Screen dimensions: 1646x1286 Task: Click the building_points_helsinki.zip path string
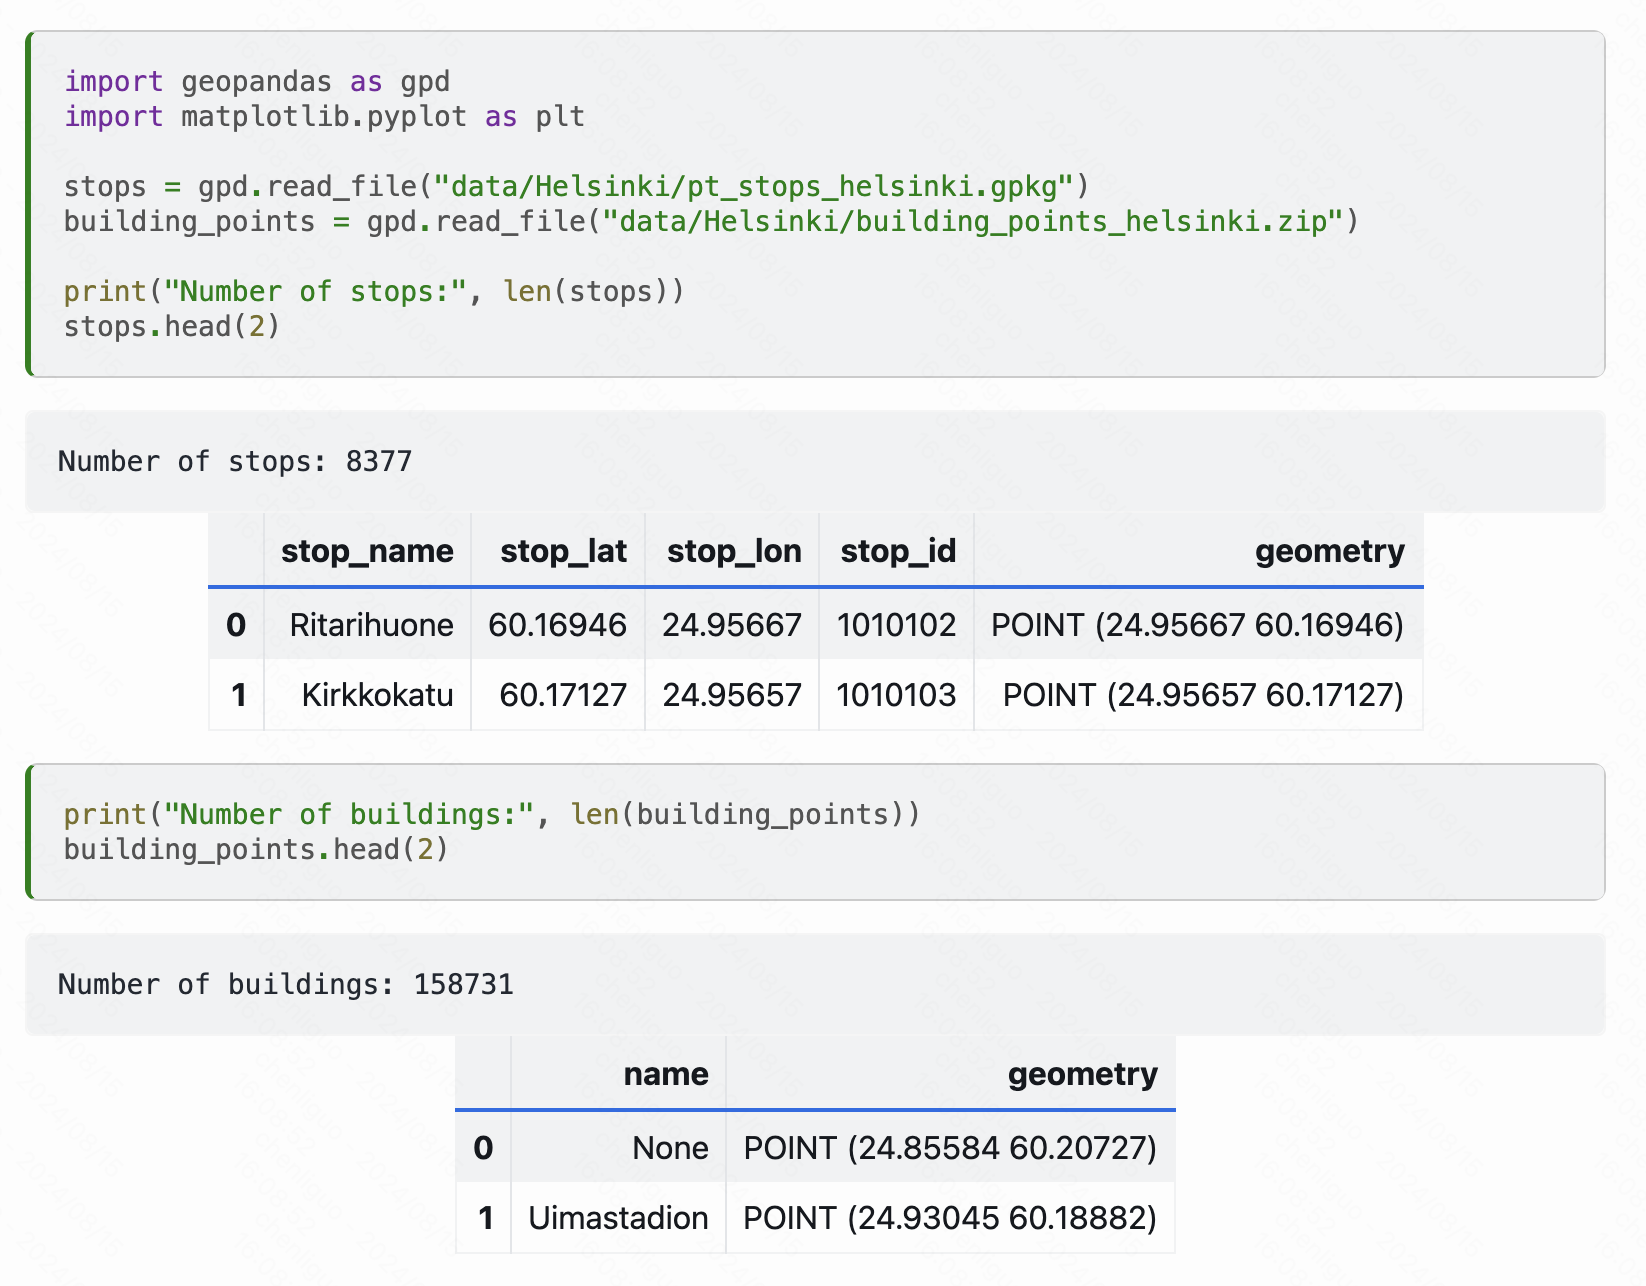click(975, 221)
